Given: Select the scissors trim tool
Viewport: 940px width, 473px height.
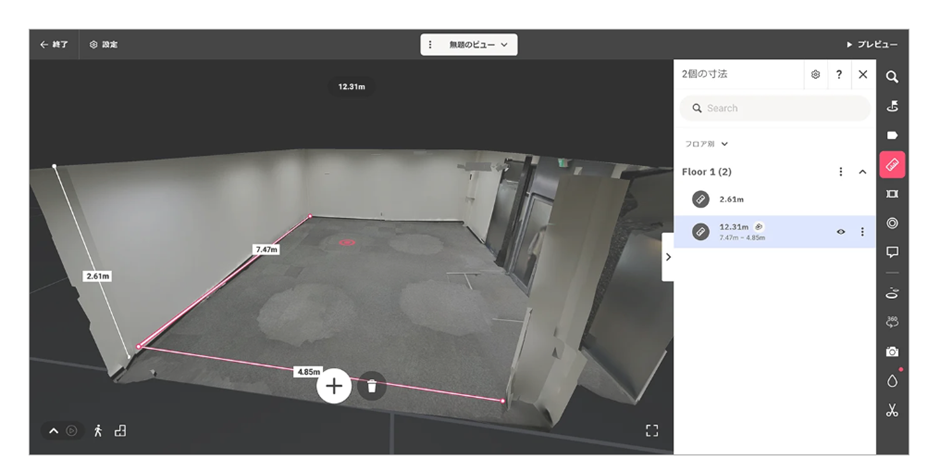Looking at the screenshot, I should click(892, 411).
